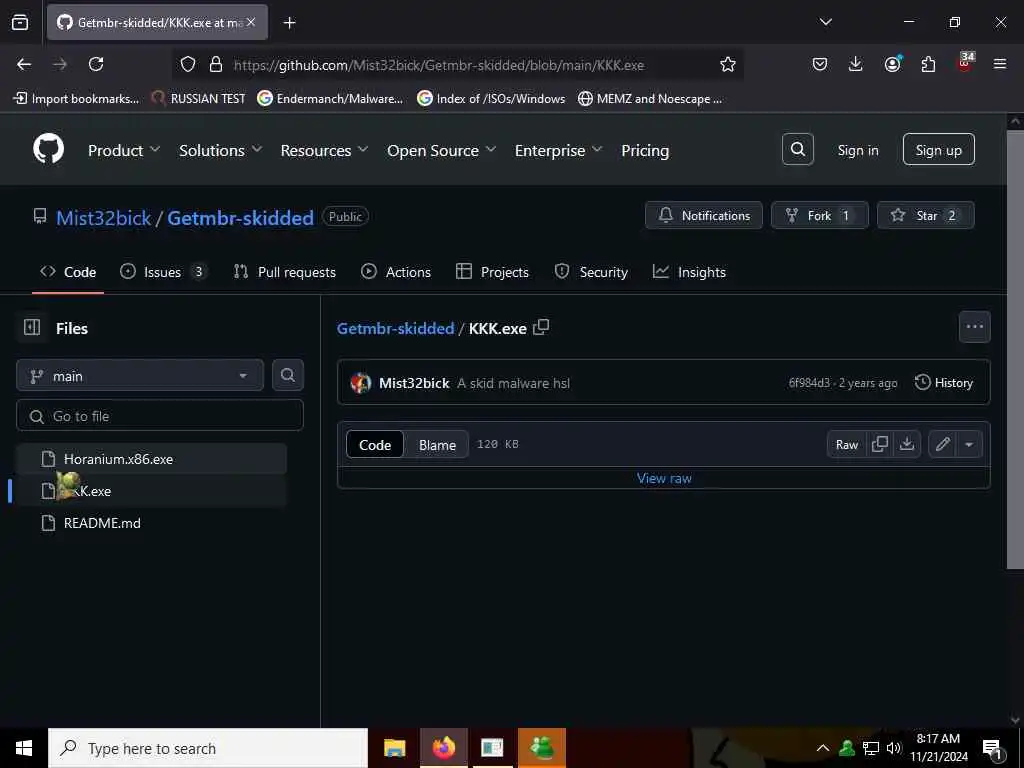The height and width of the screenshot is (768, 1024).
Task: Collapse file tree side panel icon
Action: tap(32, 327)
